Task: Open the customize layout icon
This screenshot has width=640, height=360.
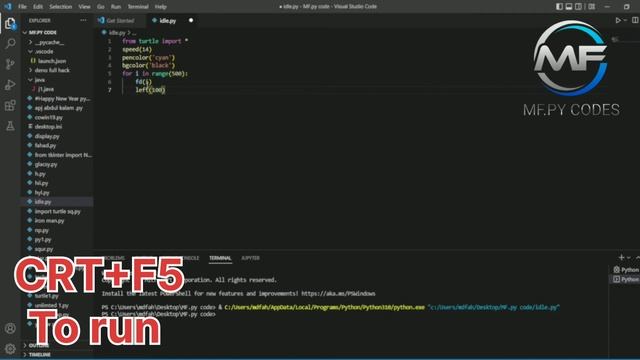Action: click(x=591, y=7)
